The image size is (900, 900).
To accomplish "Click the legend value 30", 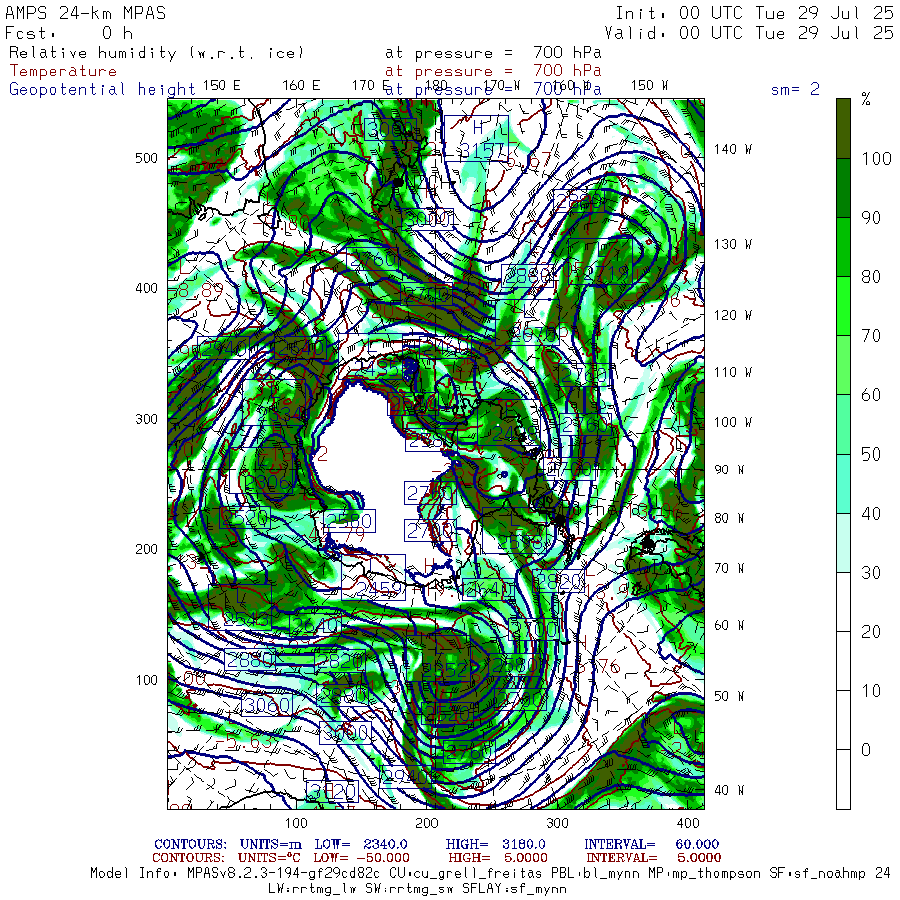I will 871,572.
